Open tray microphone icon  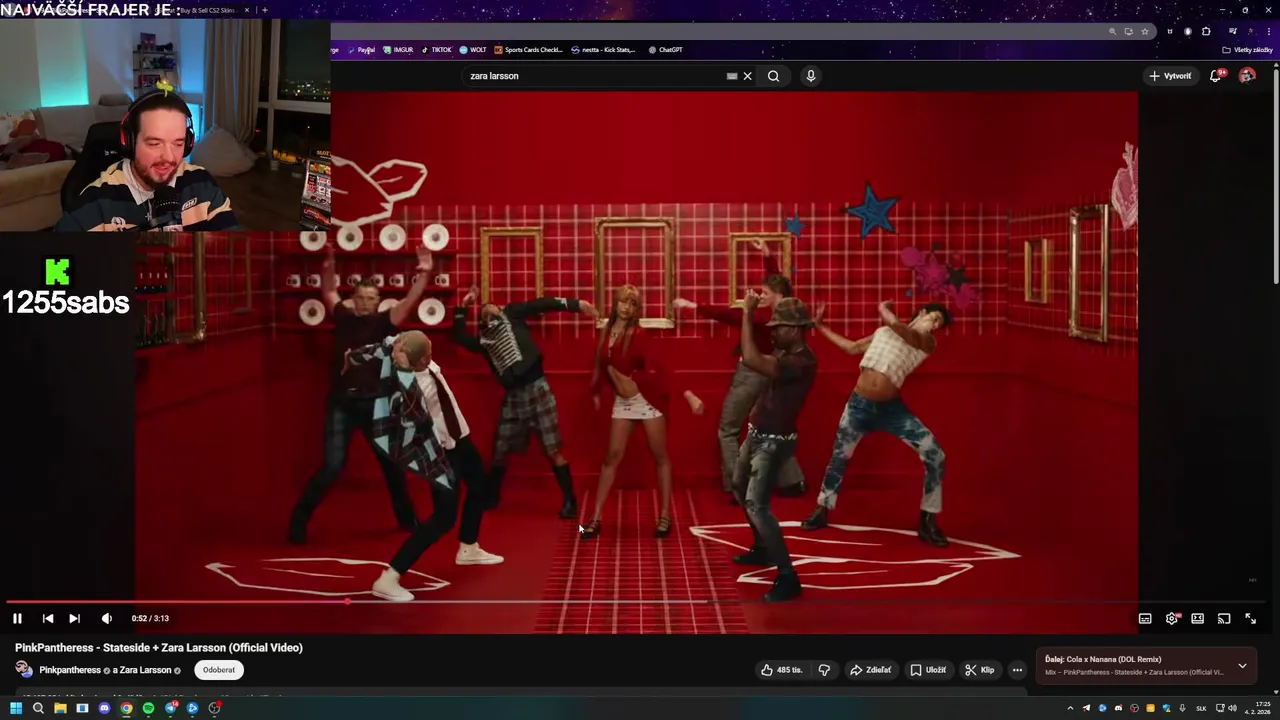coord(1182,708)
